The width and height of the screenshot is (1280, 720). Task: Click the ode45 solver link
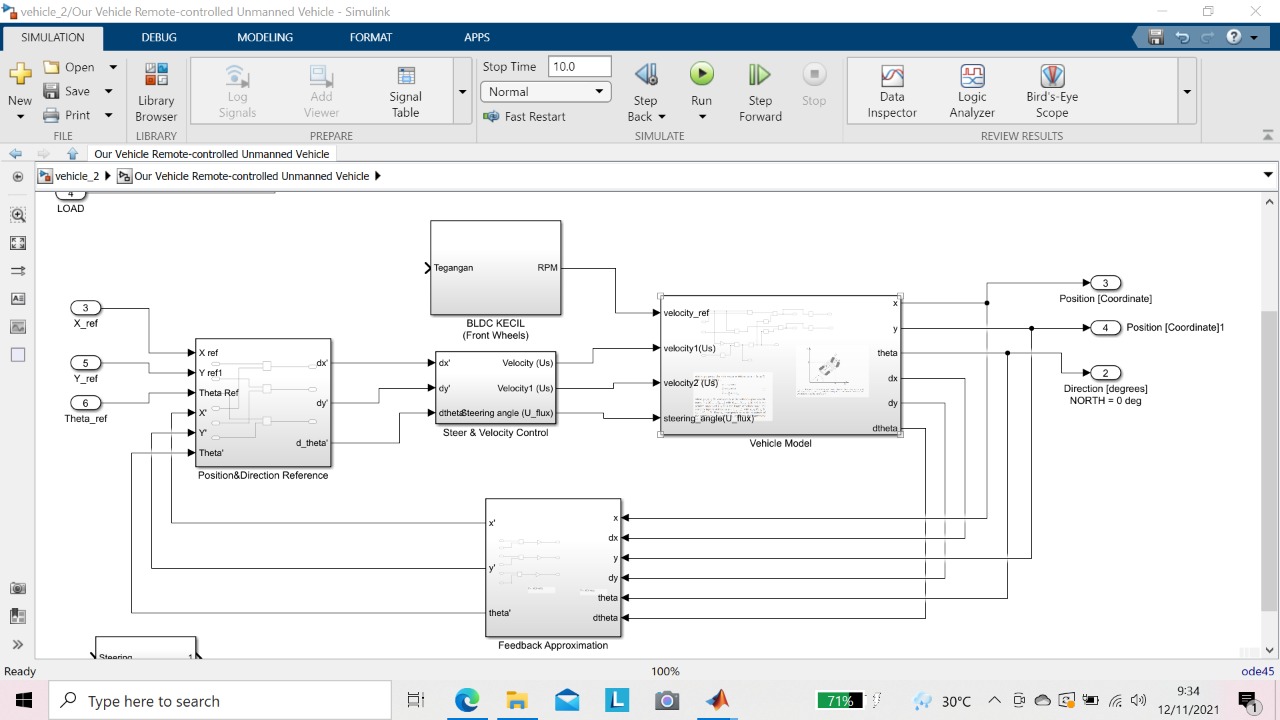coord(1257,671)
